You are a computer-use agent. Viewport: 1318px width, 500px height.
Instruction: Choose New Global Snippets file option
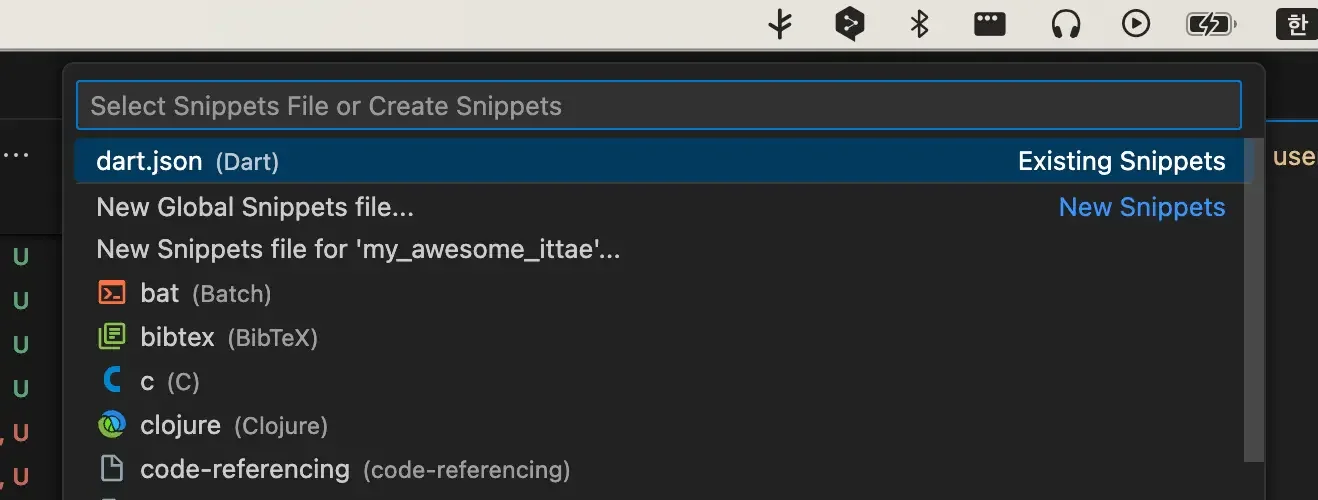click(660, 207)
